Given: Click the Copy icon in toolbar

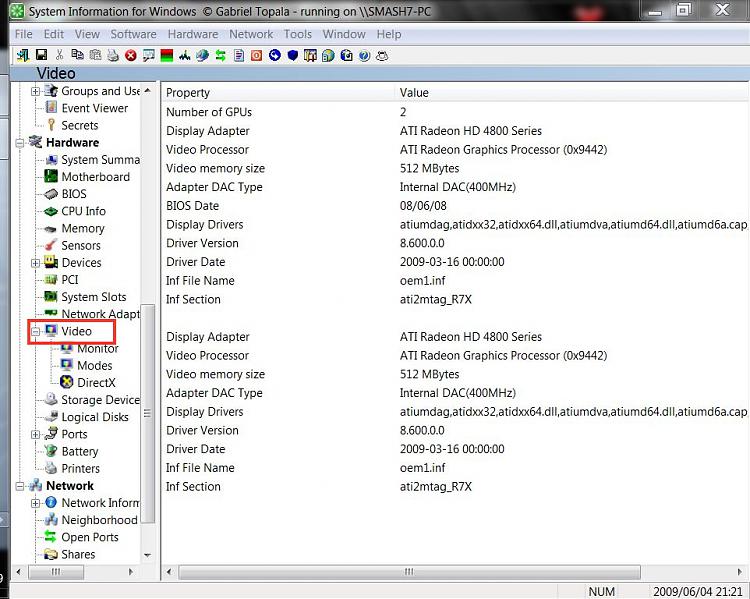Looking at the screenshot, I should [x=77, y=55].
